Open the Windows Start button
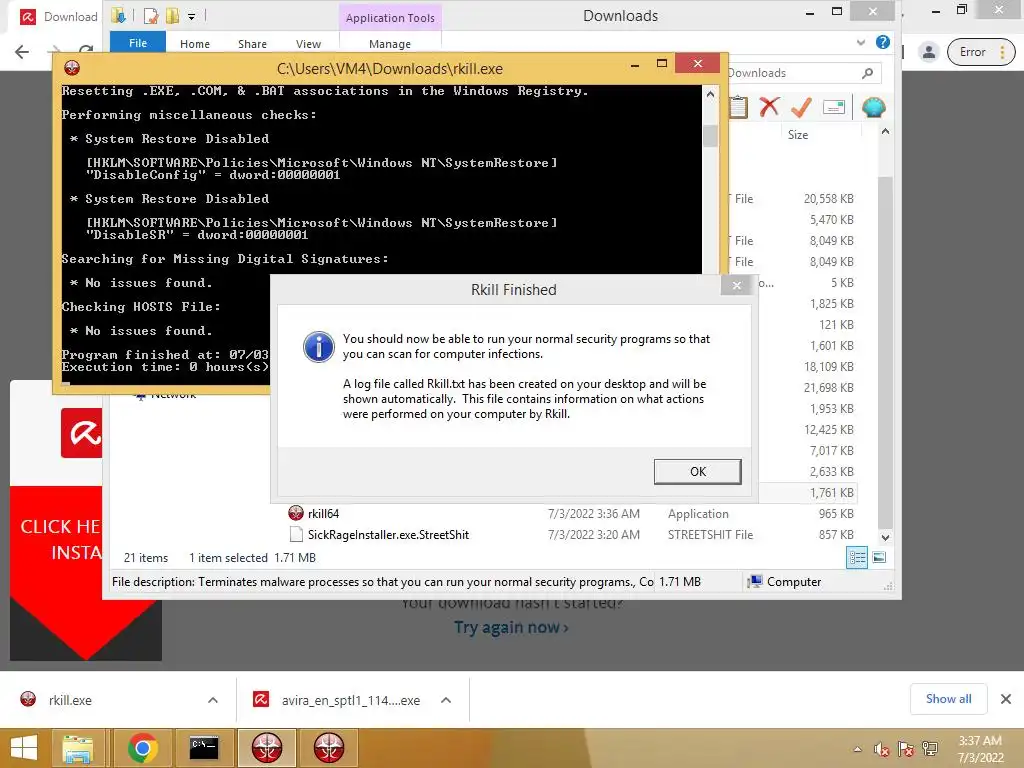Screen dimensions: 1024x768 tap(24, 748)
